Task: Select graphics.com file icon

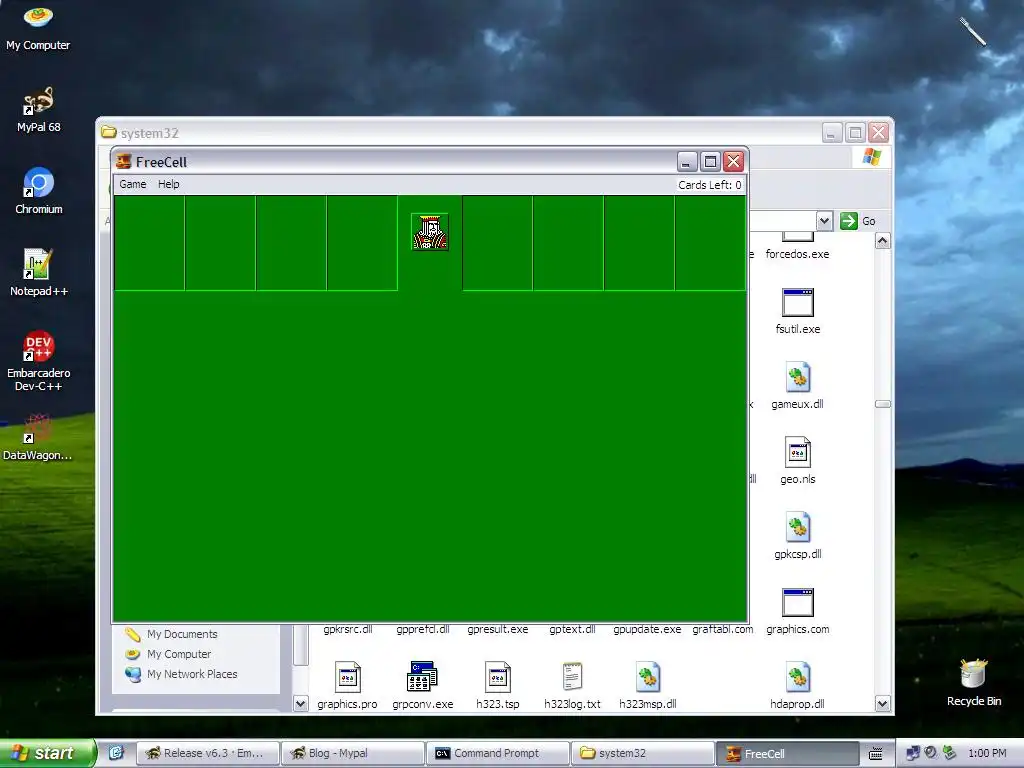Action: tap(797, 602)
